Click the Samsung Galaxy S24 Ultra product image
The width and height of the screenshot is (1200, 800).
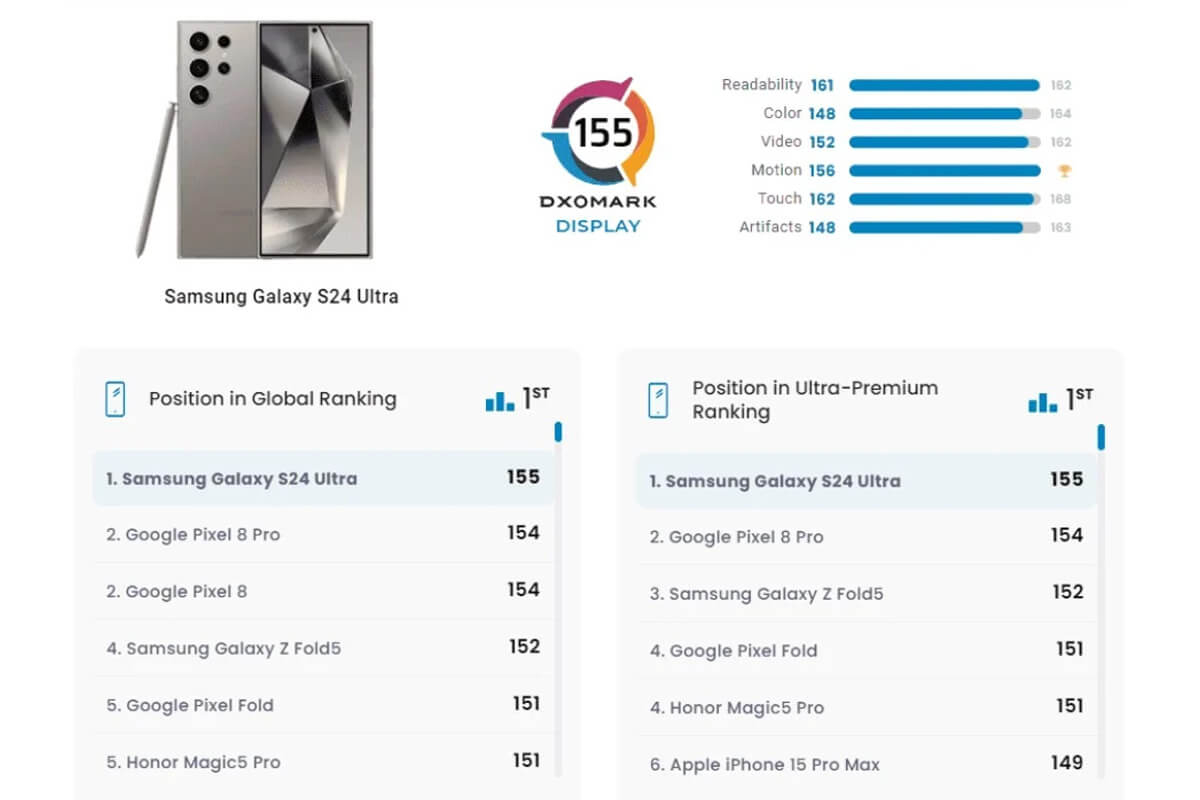tap(254, 140)
